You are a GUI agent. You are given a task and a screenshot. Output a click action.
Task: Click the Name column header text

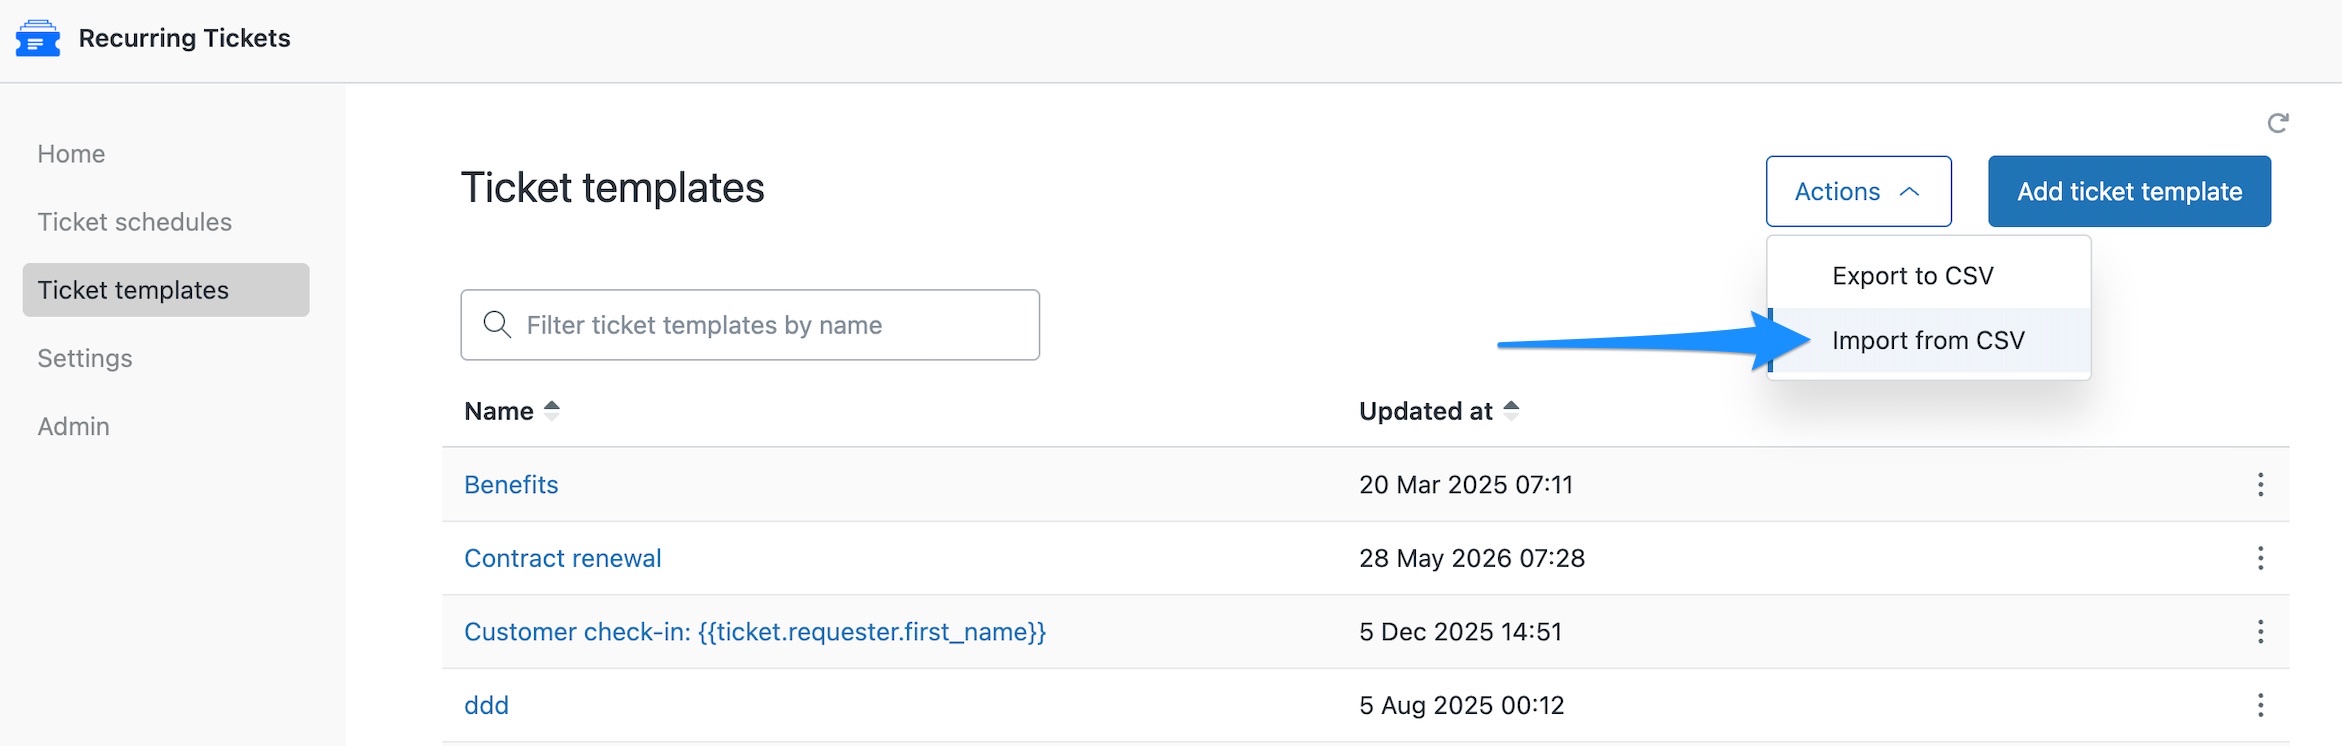click(x=499, y=411)
